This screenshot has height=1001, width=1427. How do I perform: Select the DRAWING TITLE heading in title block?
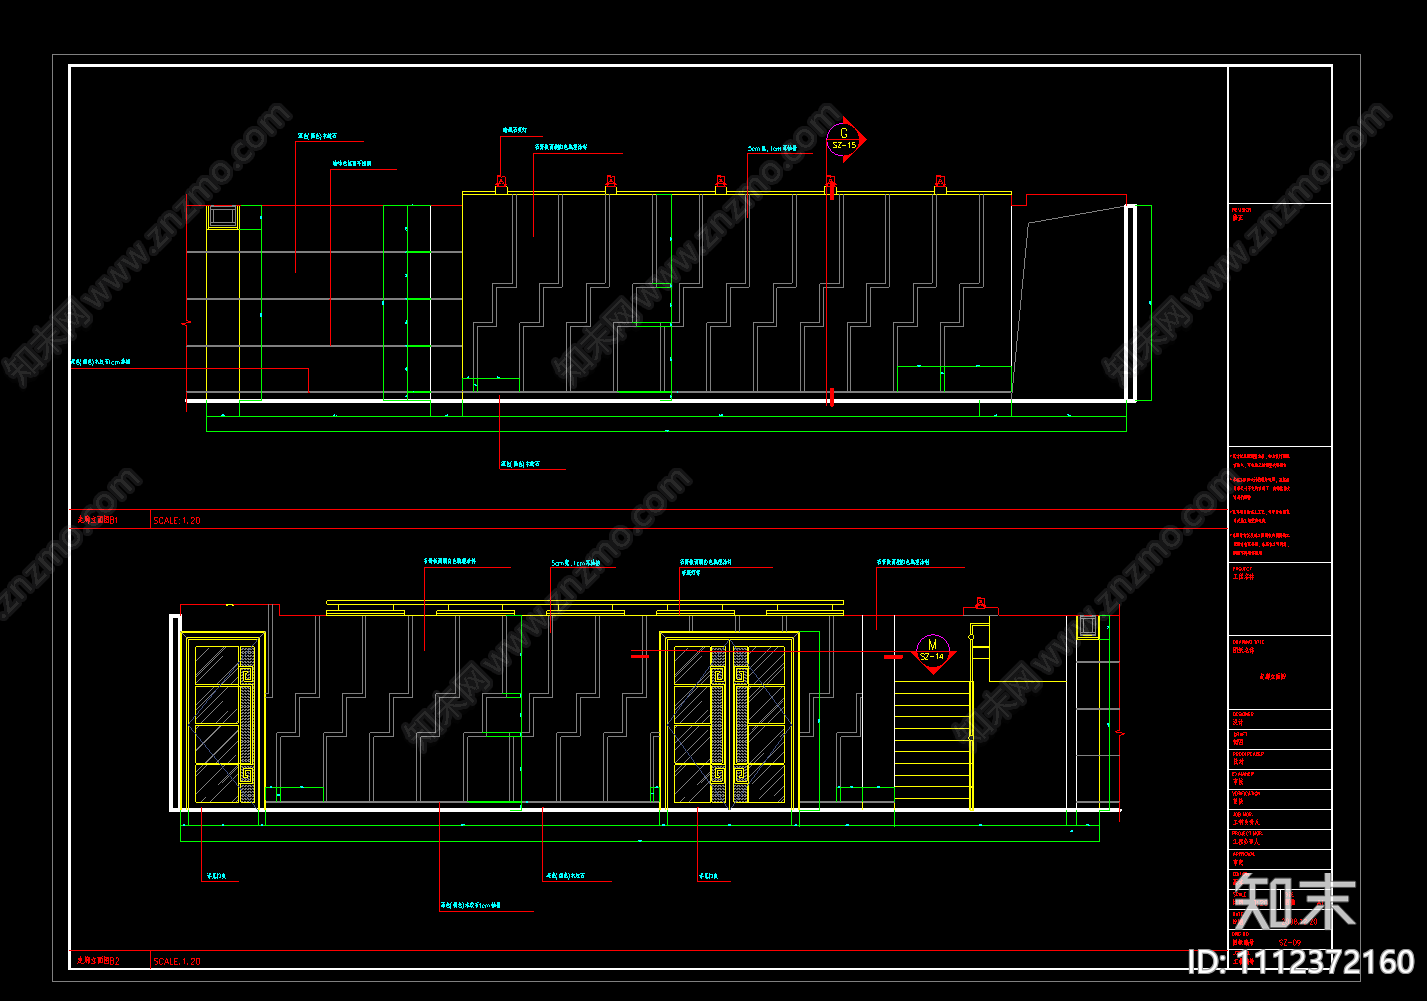[1249, 641]
